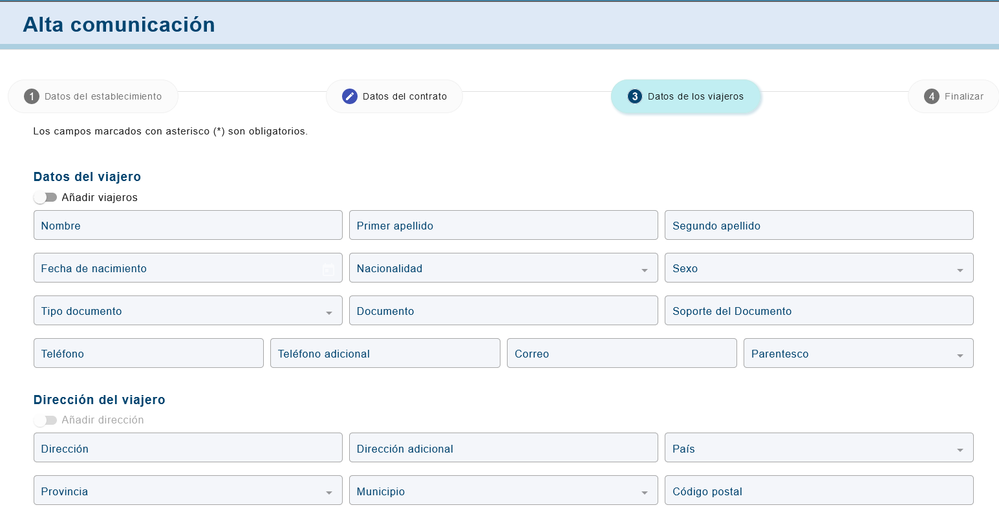
Task: Click the step 1 number circle icon
Action: (32, 97)
